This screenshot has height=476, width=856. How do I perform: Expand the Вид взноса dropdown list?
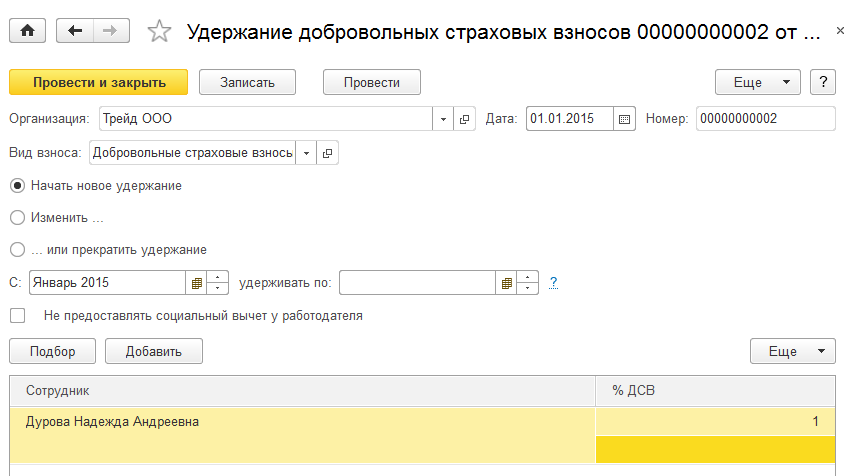coord(306,153)
